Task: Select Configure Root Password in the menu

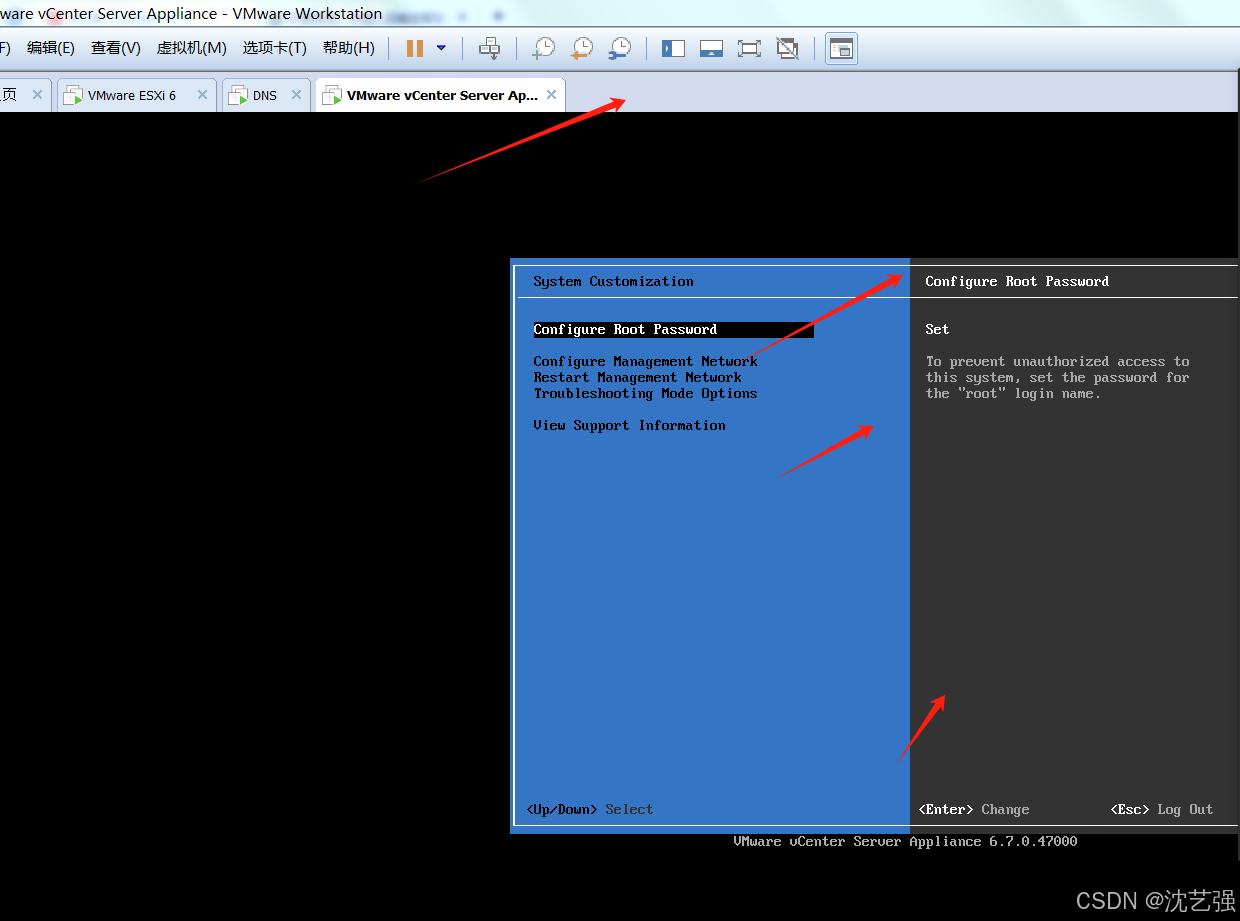Action: 673,329
